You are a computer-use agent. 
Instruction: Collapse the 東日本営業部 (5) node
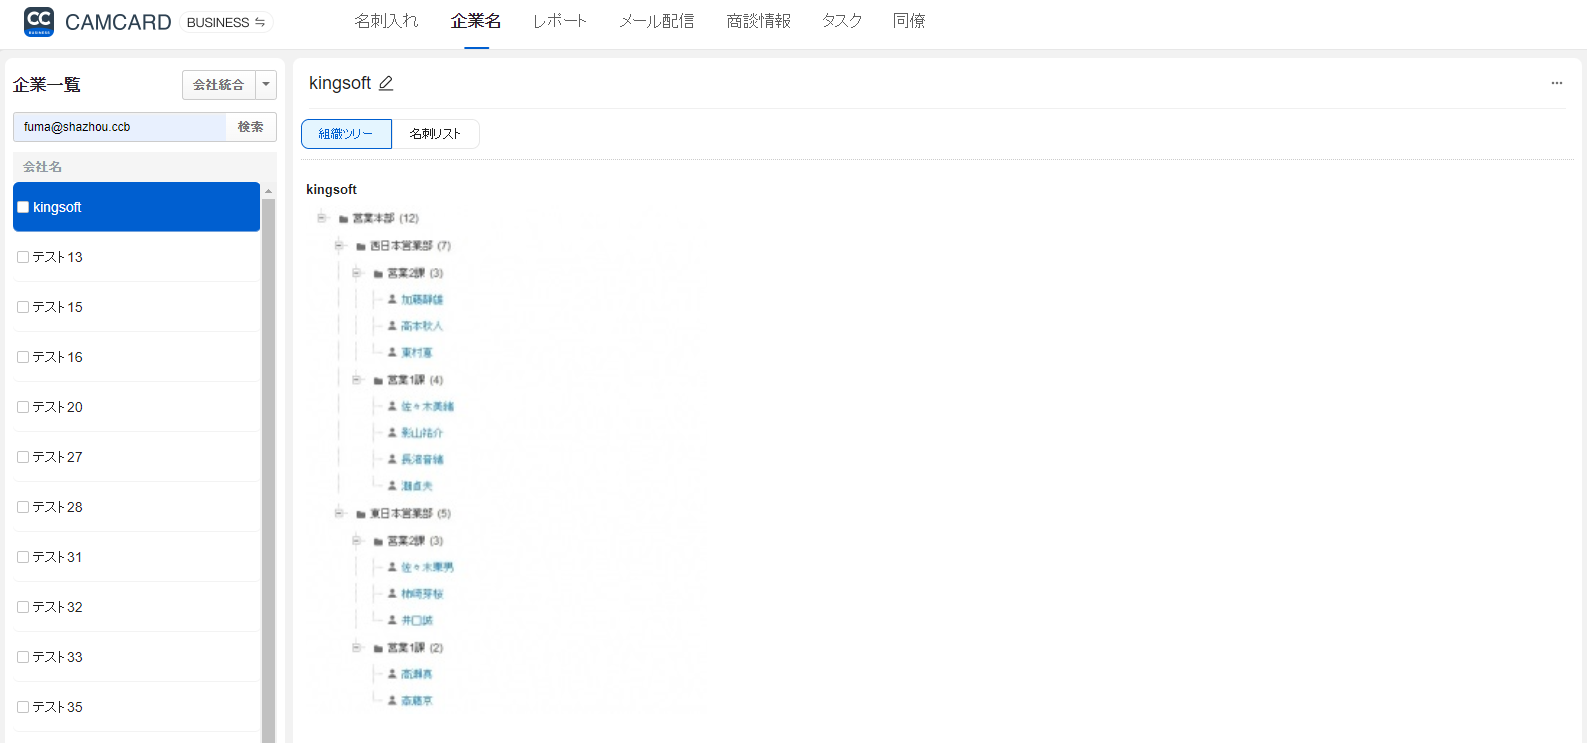pyautogui.click(x=339, y=513)
